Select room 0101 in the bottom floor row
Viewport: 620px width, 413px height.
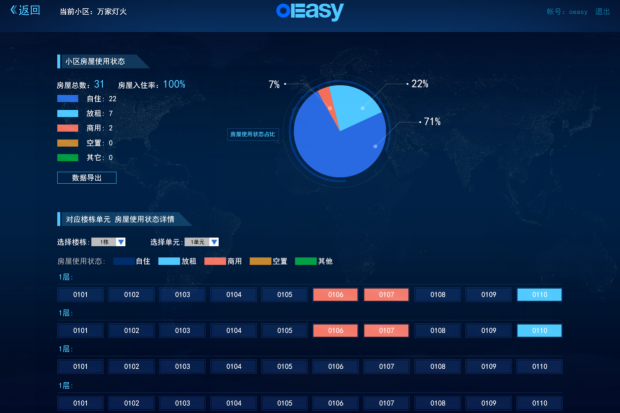[x=80, y=404]
